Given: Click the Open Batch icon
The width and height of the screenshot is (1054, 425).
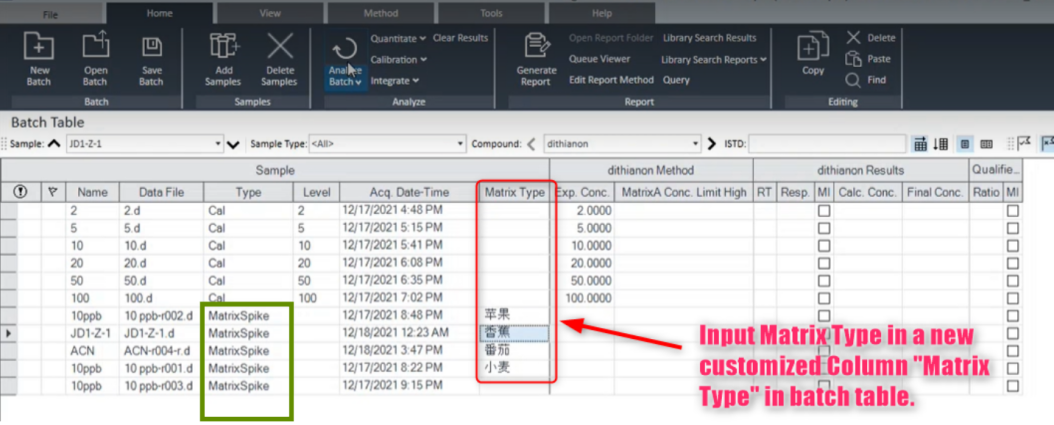Looking at the screenshot, I should click(x=95, y=46).
